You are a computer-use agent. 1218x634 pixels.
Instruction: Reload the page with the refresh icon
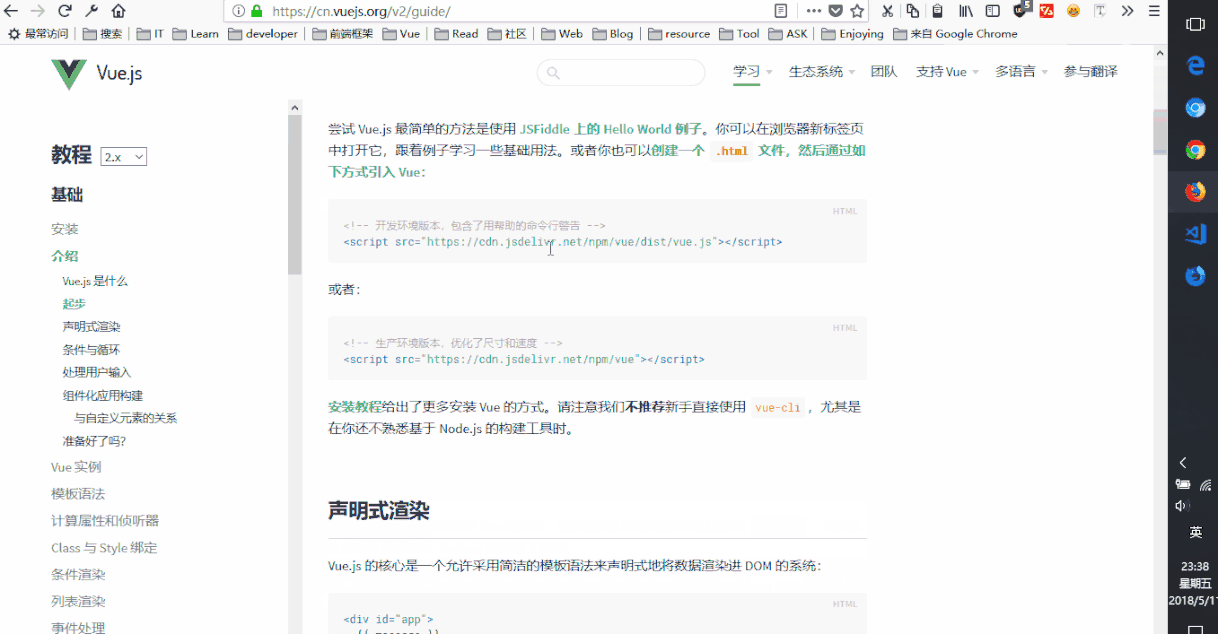coord(63,12)
